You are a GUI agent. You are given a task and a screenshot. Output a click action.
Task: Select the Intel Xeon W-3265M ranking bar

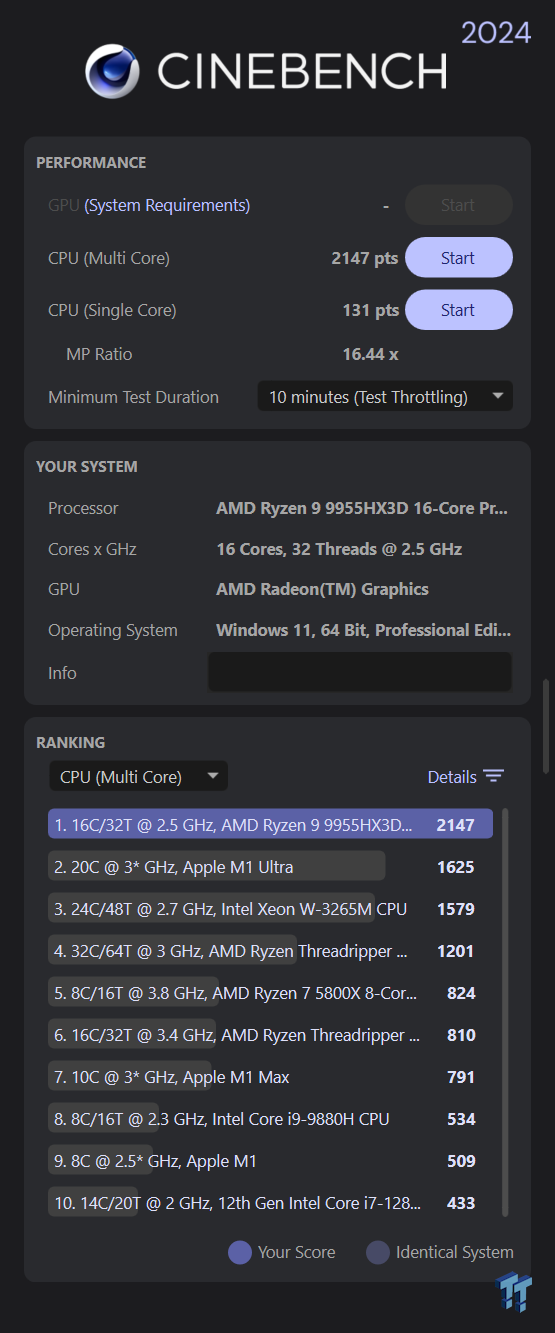pos(270,908)
